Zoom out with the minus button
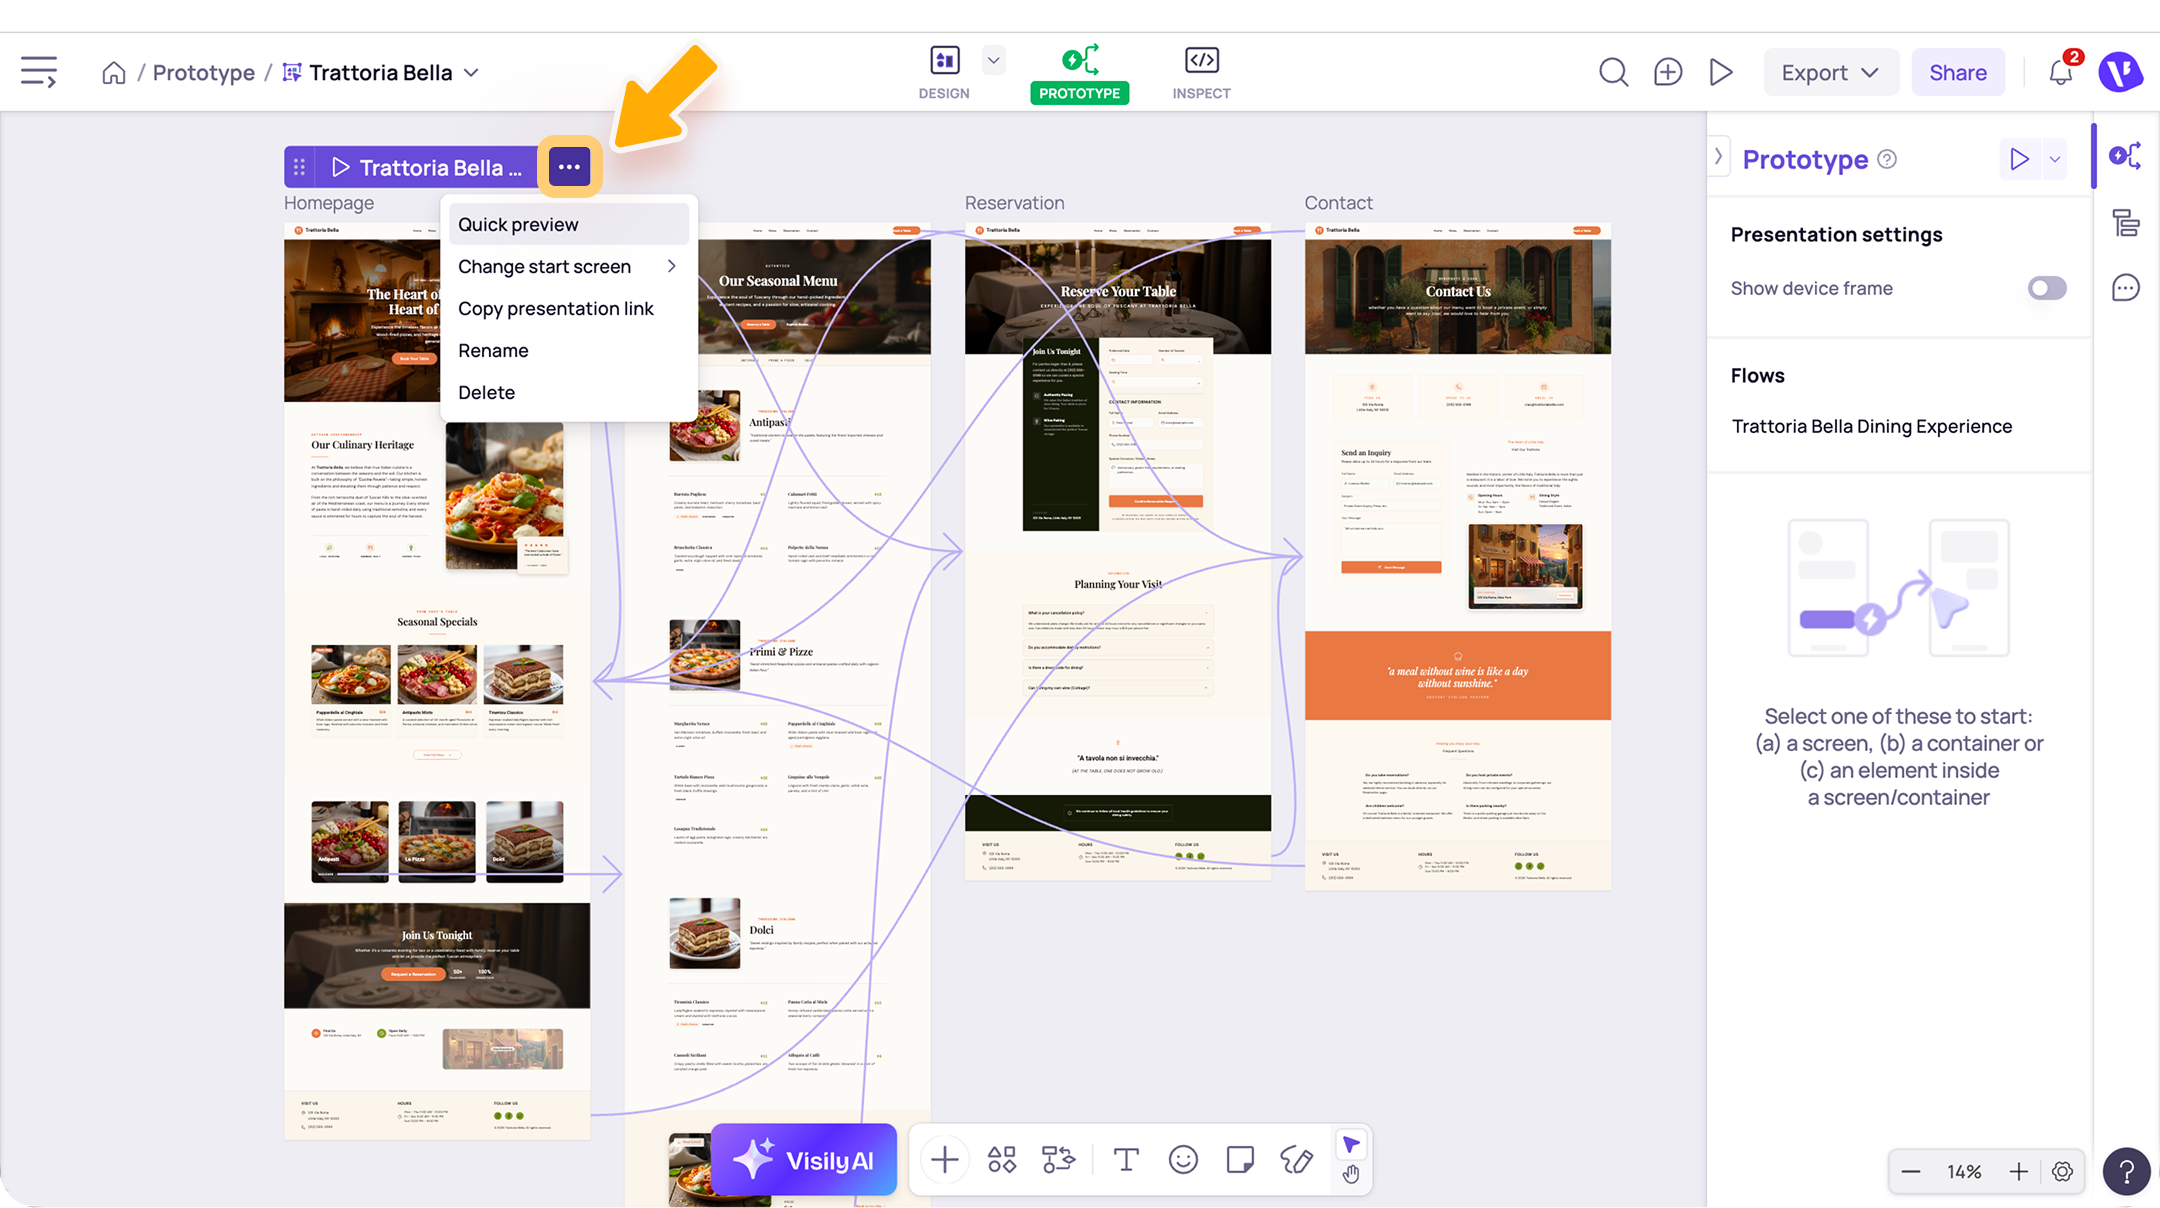Image resolution: width=2160 pixels, height=1208 pixels. [x=1910, y=1172]
